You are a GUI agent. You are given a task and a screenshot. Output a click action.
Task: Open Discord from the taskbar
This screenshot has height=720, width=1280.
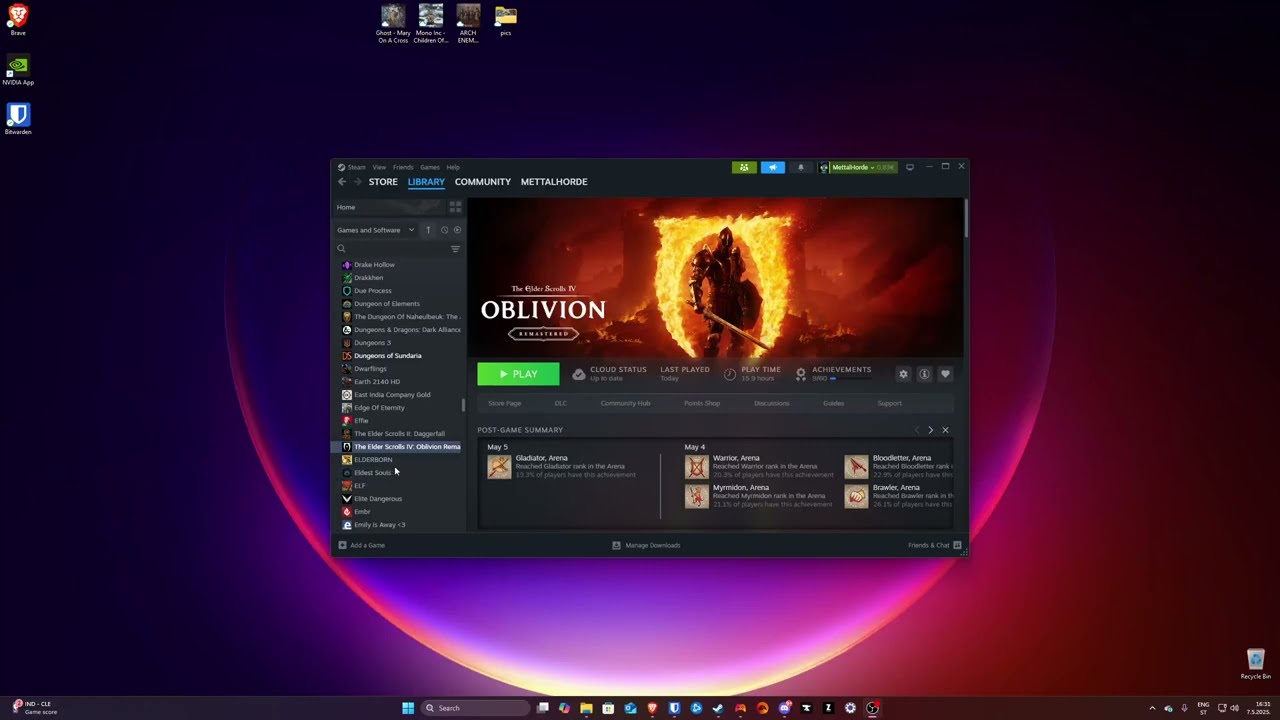[784, 708]
